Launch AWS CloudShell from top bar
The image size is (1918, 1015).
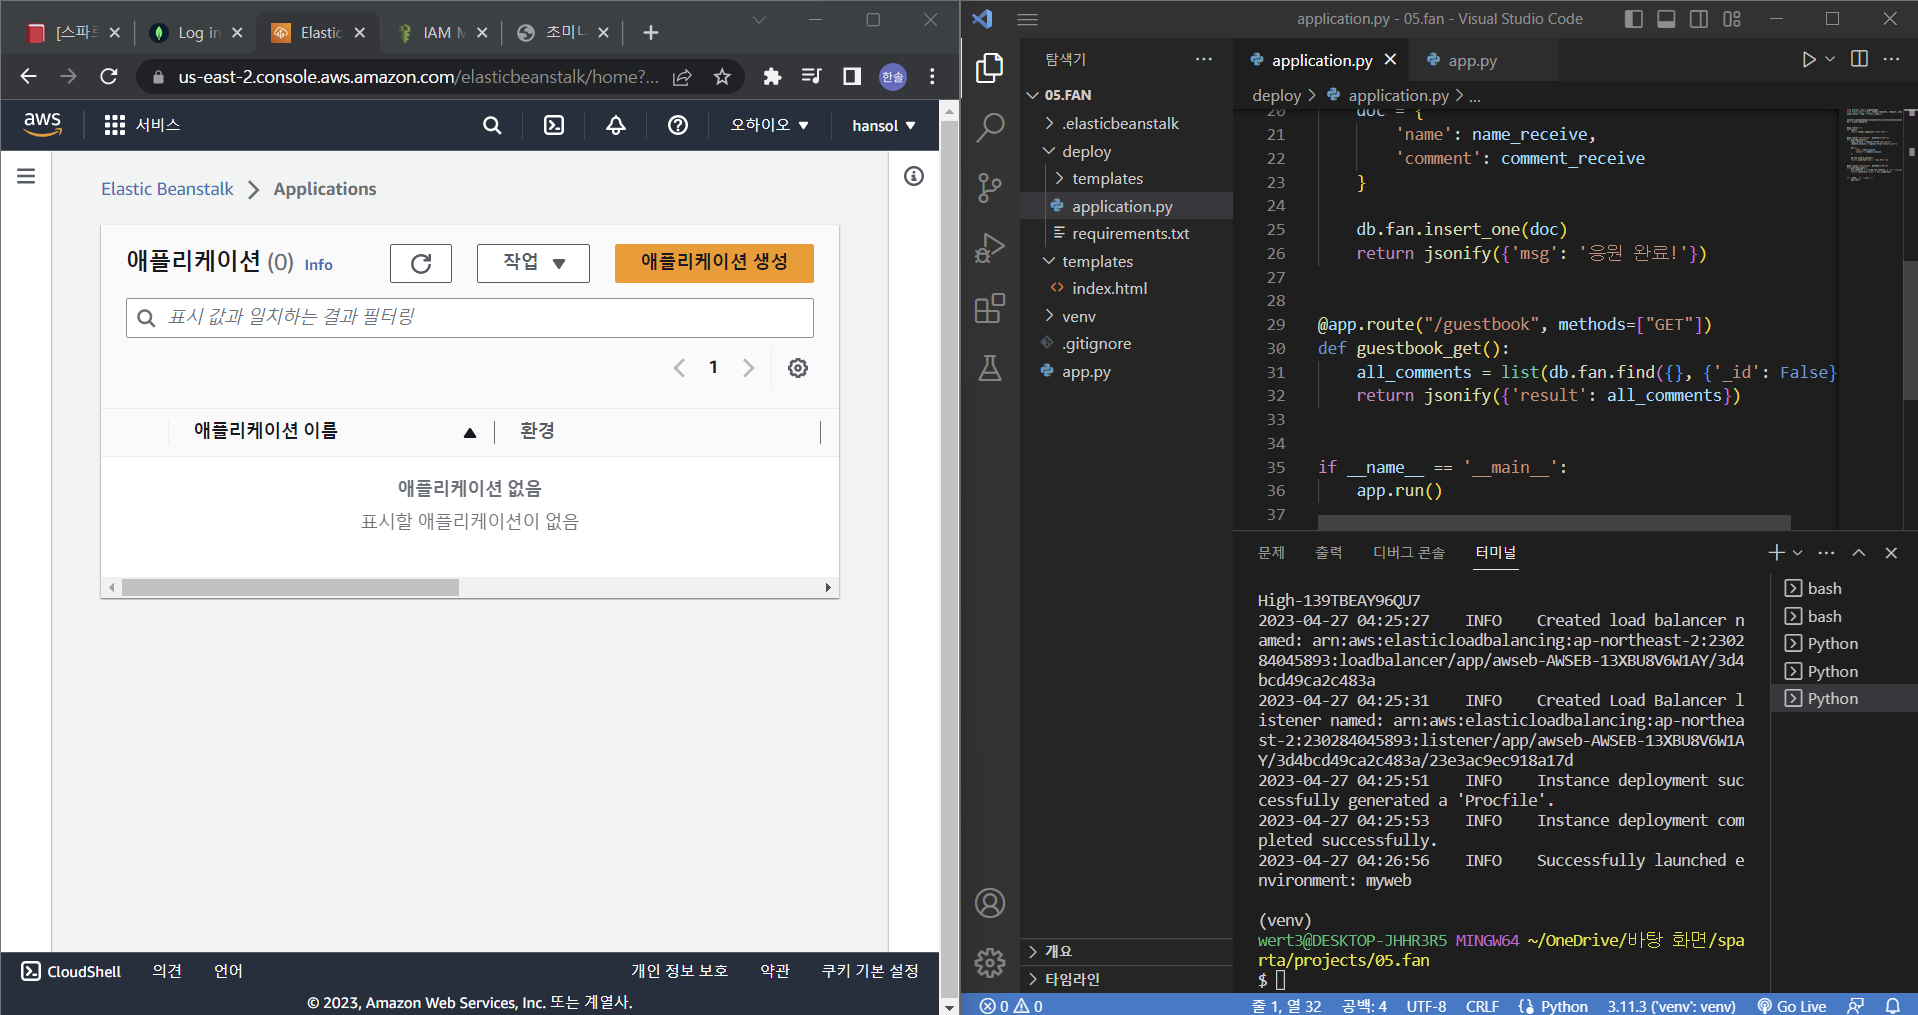(554, 125)
